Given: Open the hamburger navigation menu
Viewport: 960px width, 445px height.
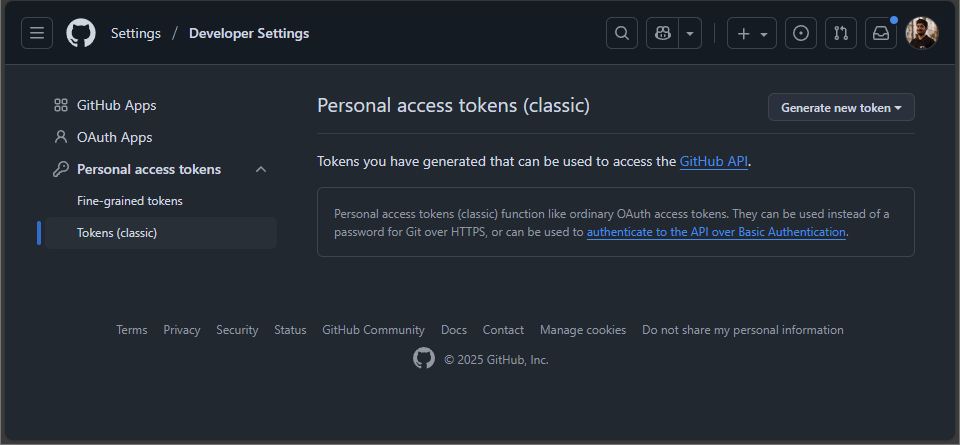Looking at the screenshot, I should 37,33.
